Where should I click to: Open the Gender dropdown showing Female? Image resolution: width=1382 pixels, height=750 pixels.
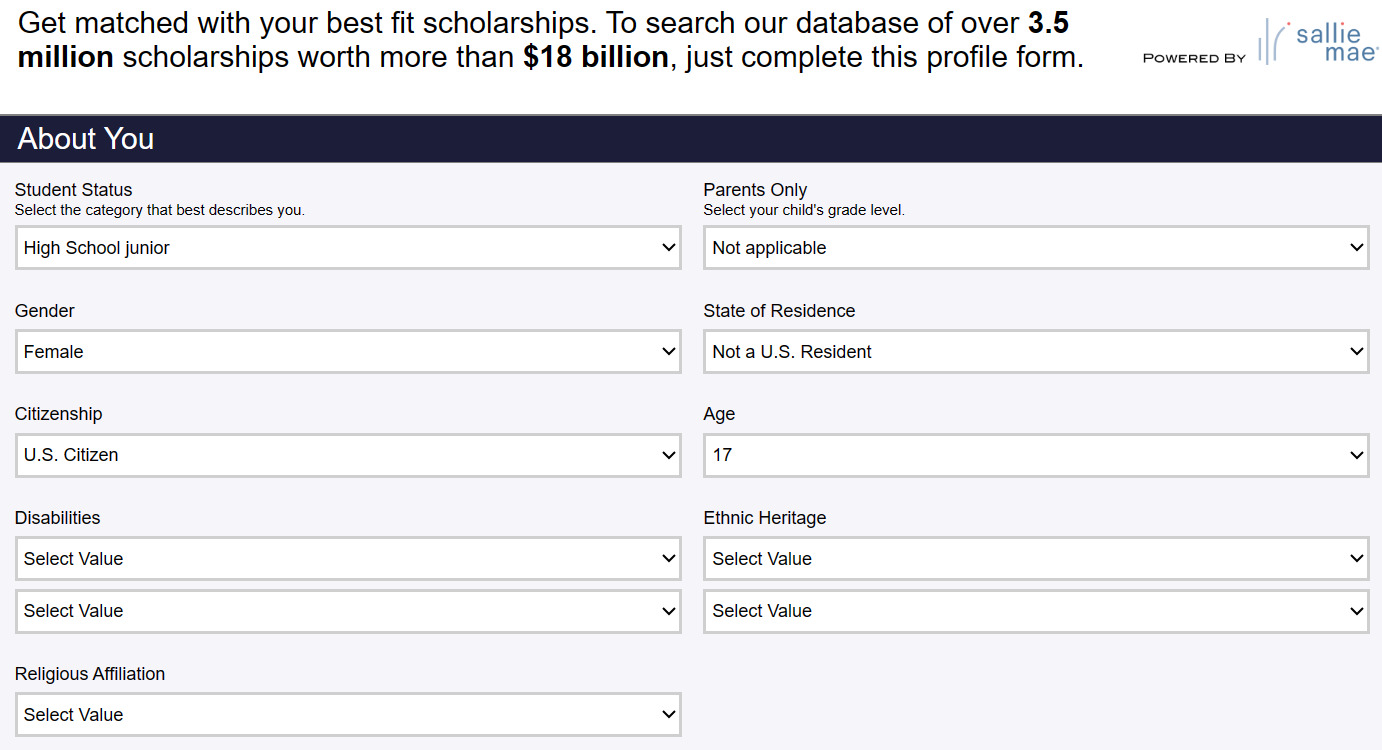[x=348, y=351]
